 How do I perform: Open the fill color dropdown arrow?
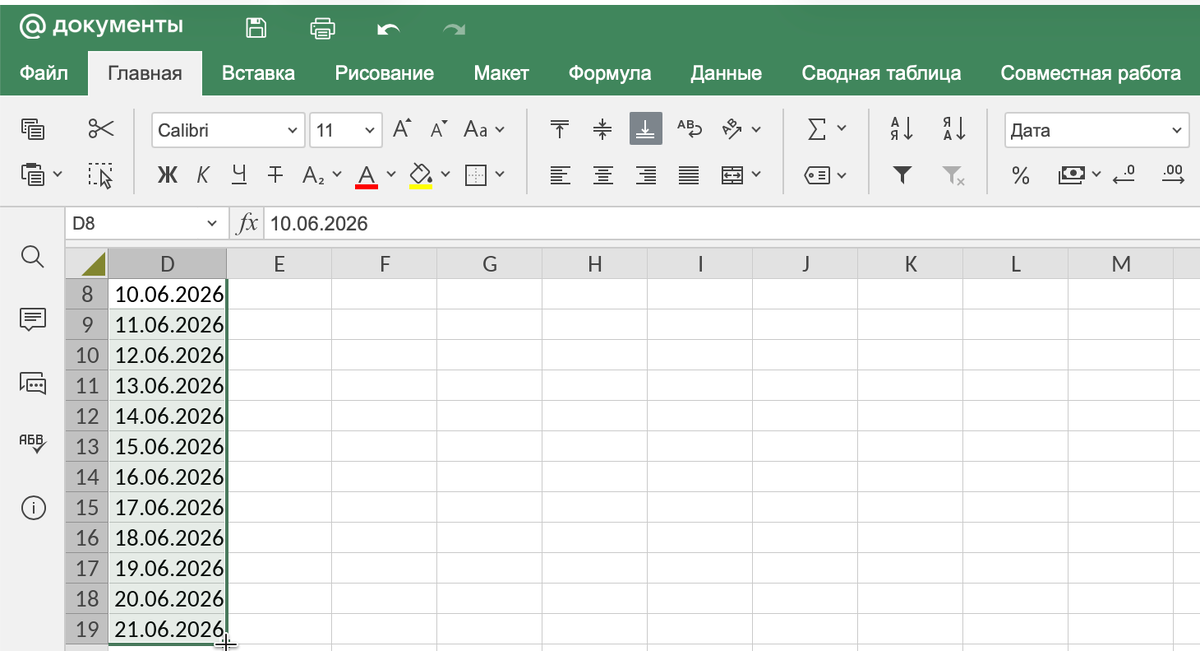(445, 175)
